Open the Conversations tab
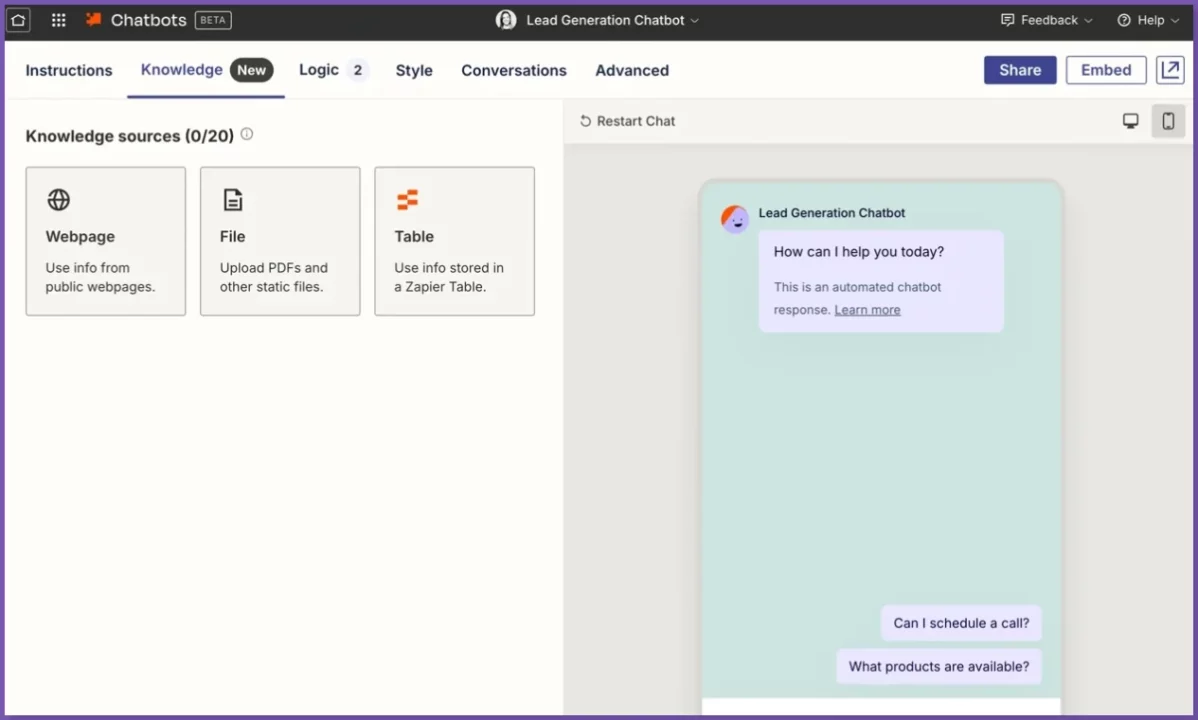Screen dimensions: 1198x720 pyautogui.click(x=513, y=70)
